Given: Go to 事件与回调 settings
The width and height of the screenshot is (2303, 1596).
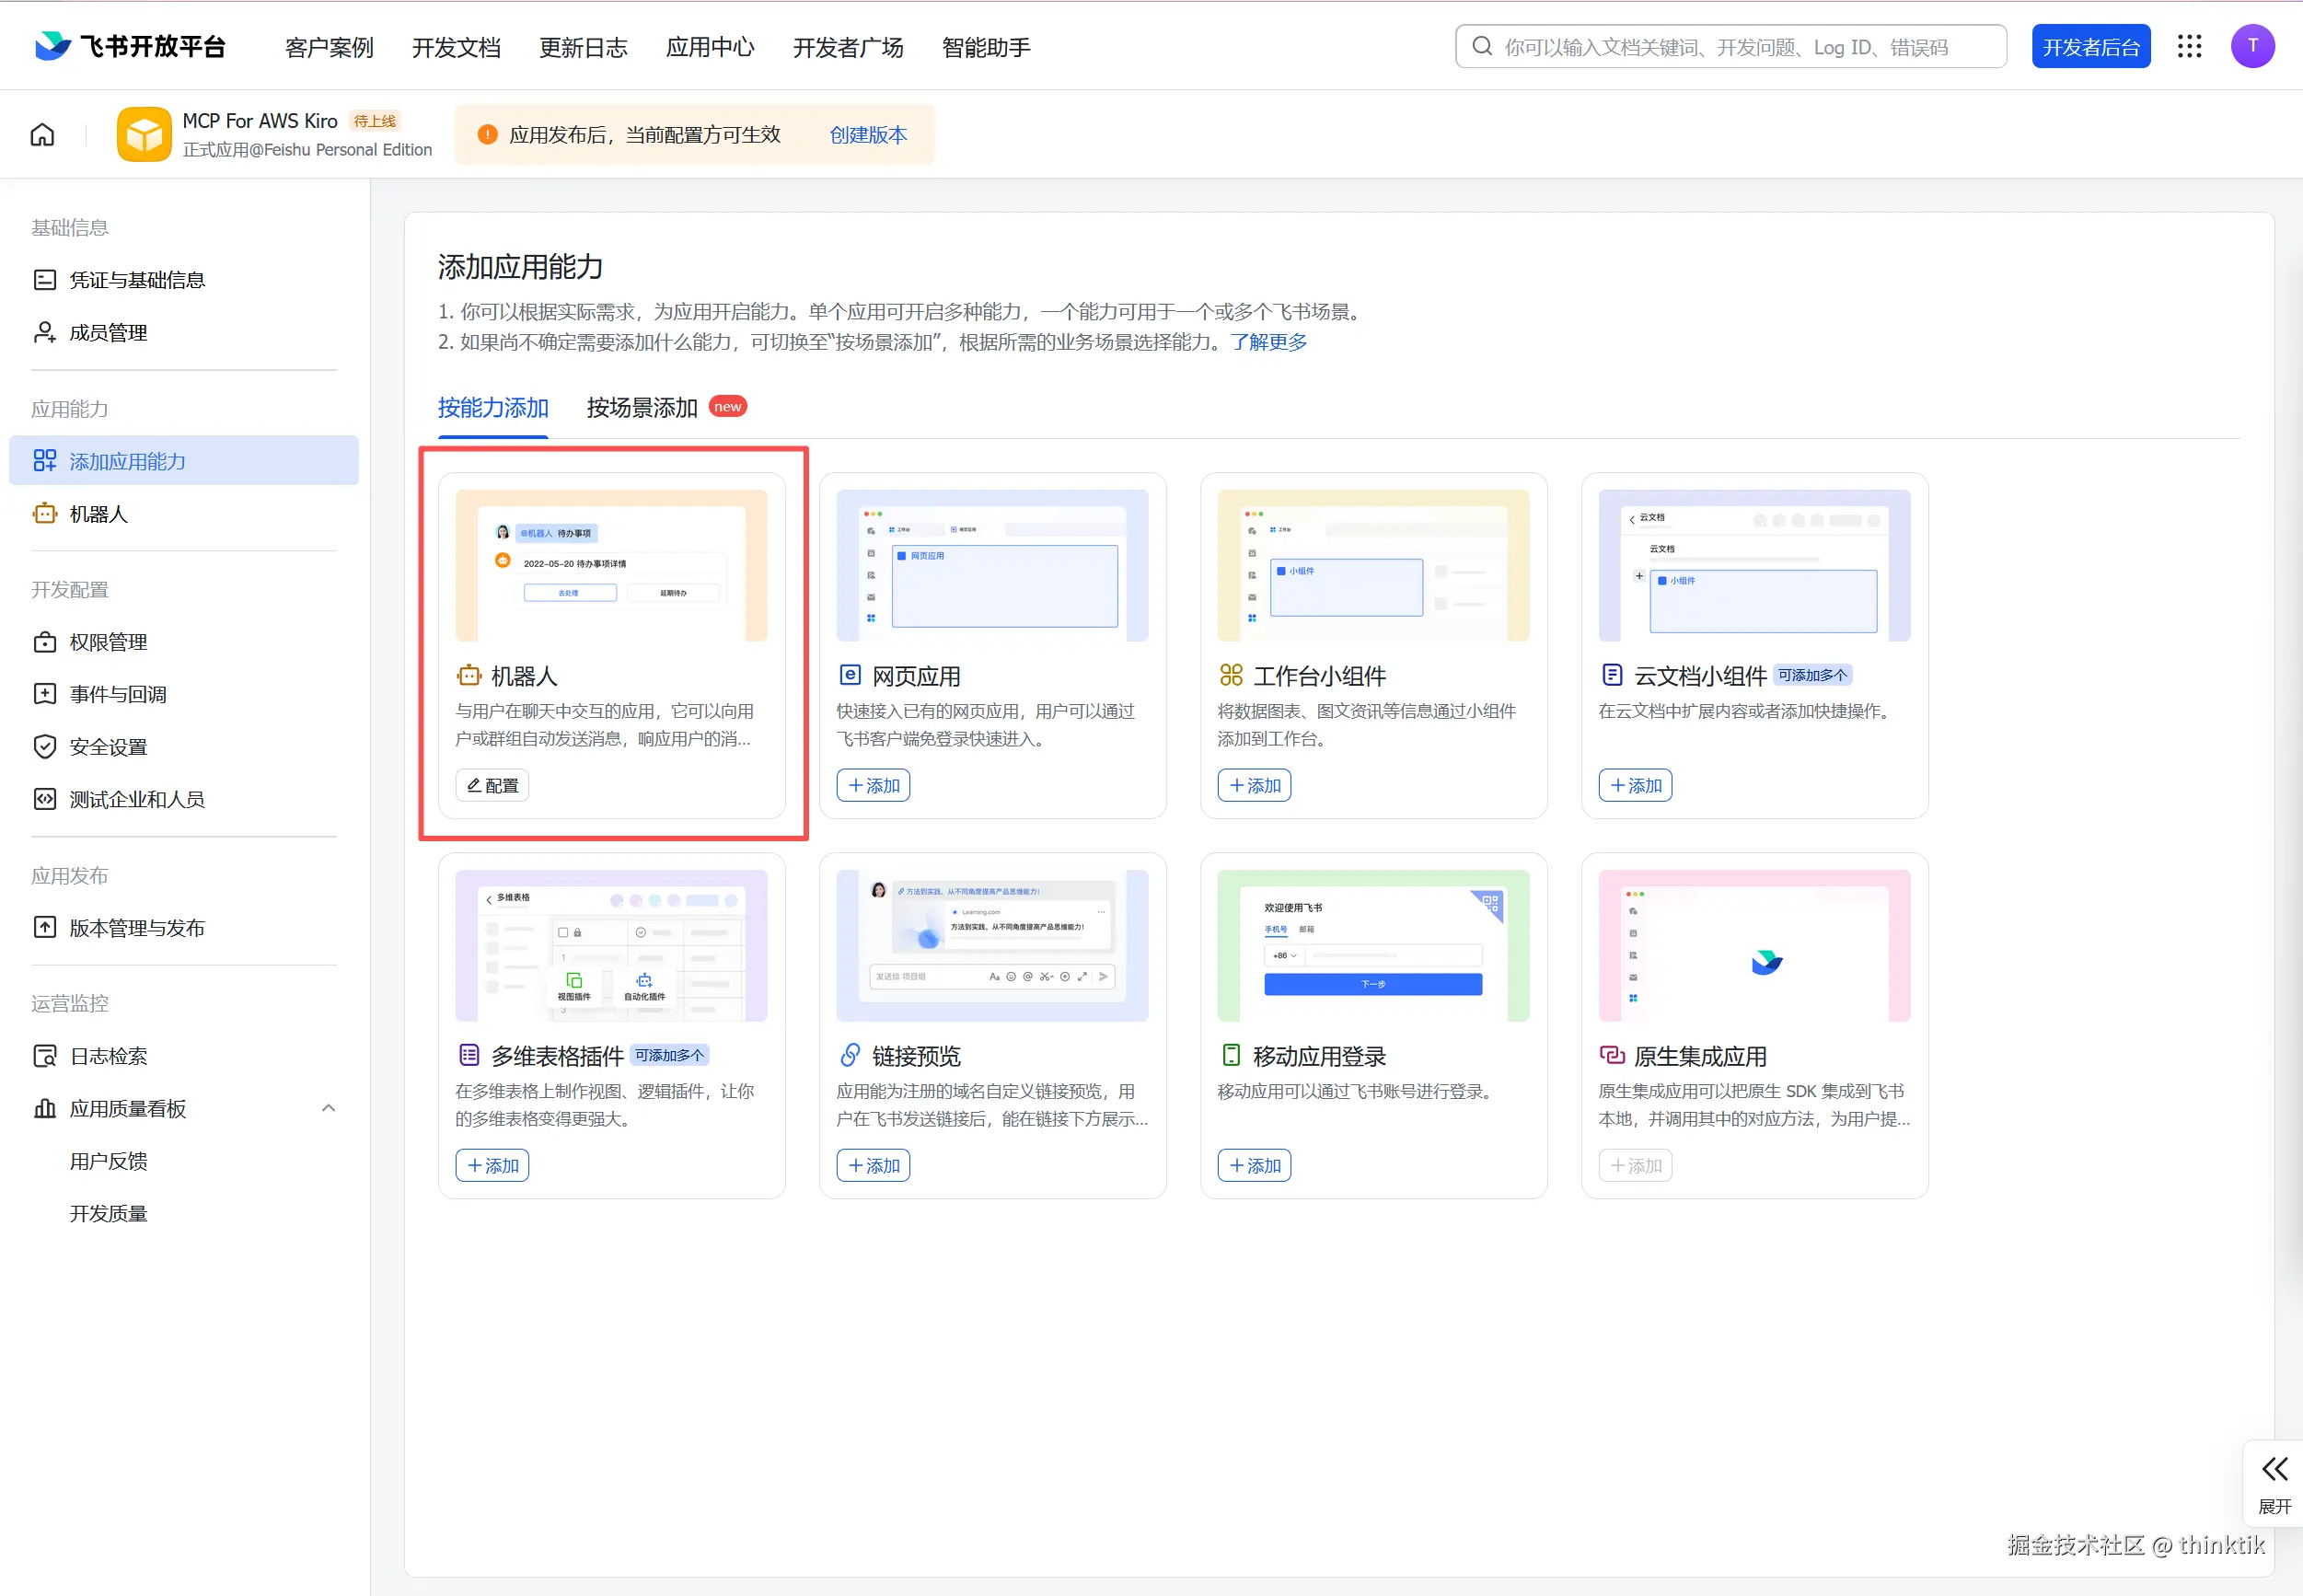Looking at the screenshot, I should click(117, 694).
